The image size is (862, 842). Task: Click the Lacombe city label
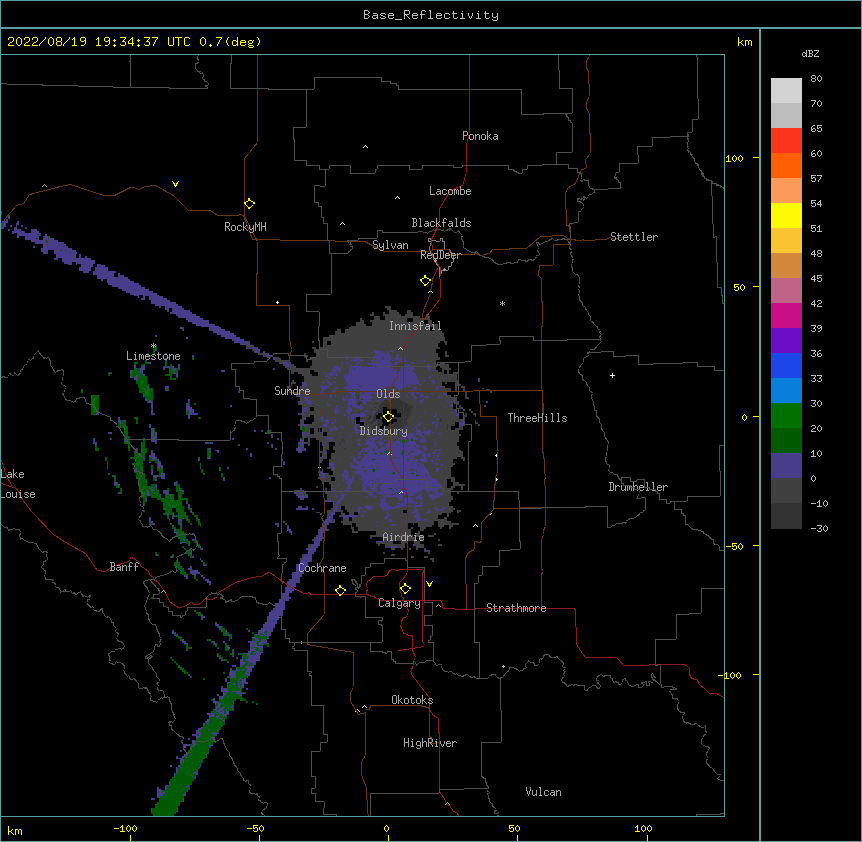450,191
